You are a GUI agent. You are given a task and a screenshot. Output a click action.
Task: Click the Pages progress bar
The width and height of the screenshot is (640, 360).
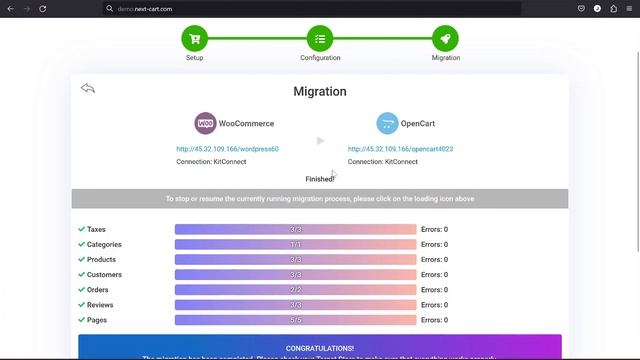(x=296, y=320)
